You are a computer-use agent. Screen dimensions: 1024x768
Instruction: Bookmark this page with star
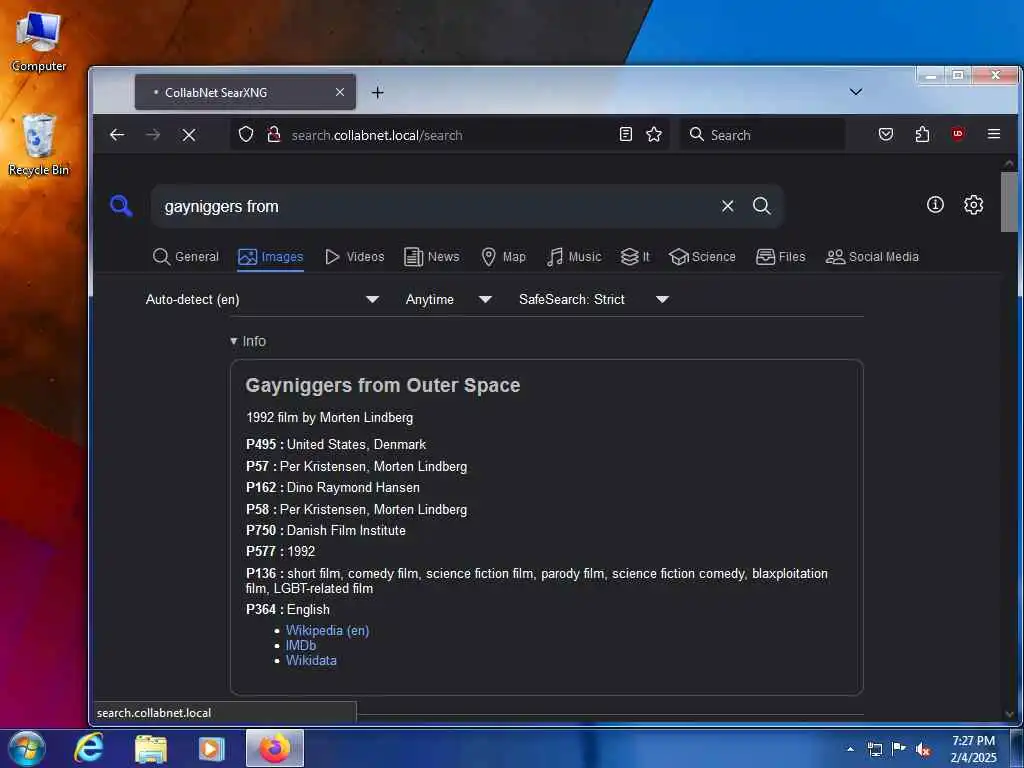pyautogui.click(x=654, y=135)
